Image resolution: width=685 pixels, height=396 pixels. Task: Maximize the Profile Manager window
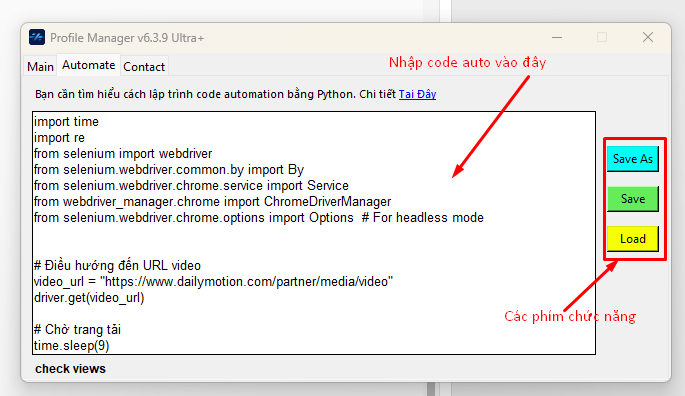pos(602,38)
